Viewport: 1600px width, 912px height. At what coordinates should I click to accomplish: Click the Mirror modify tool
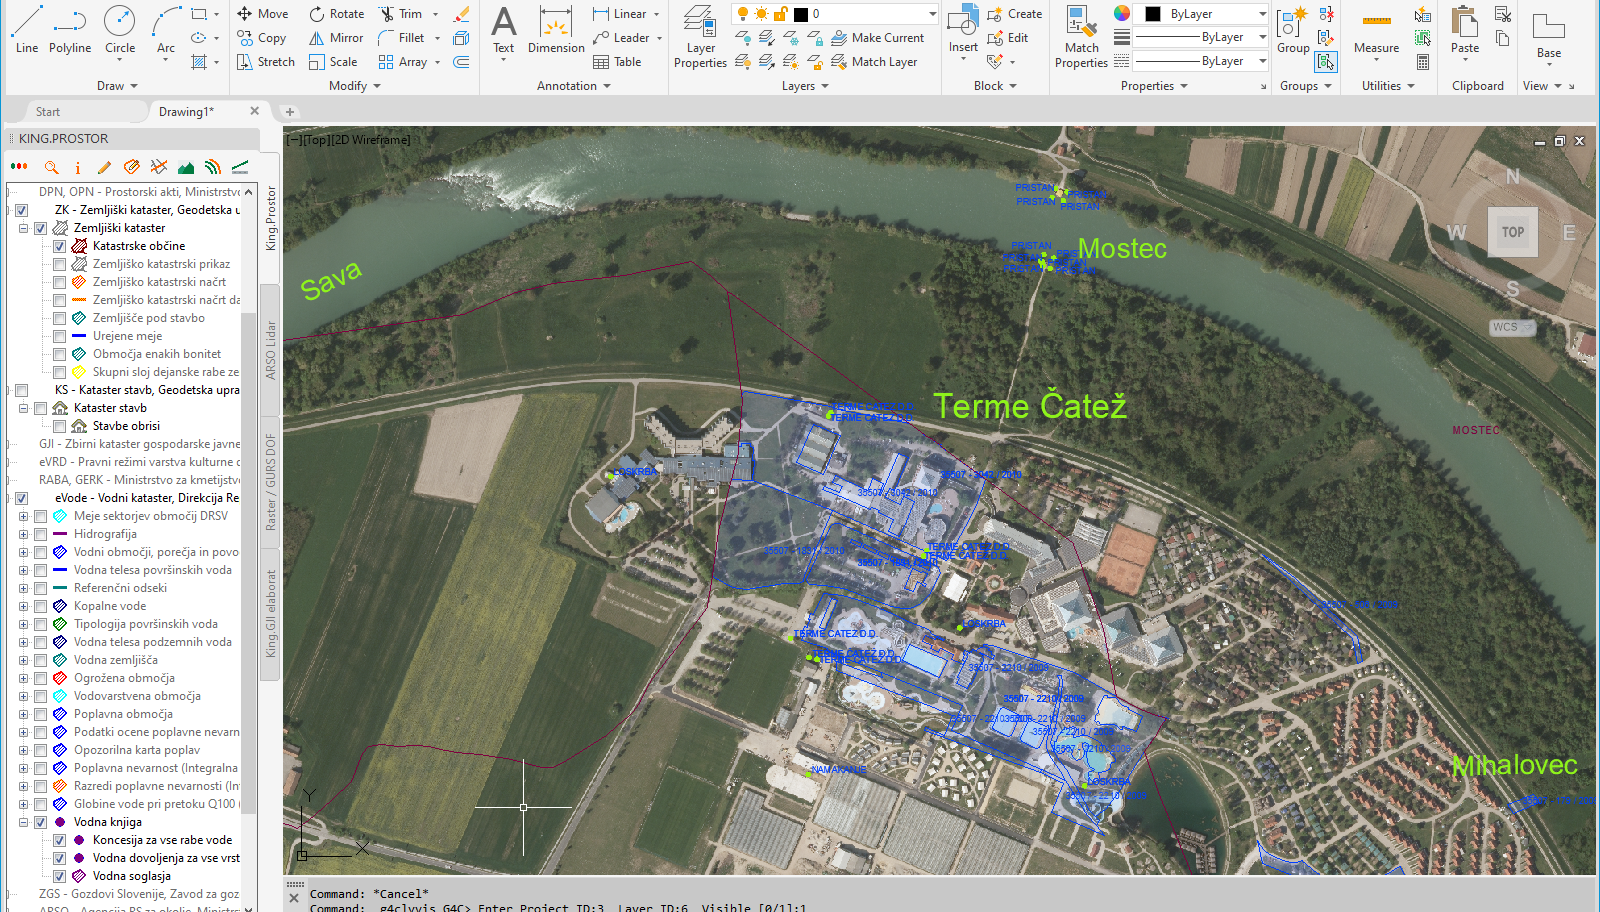[336, 38]
